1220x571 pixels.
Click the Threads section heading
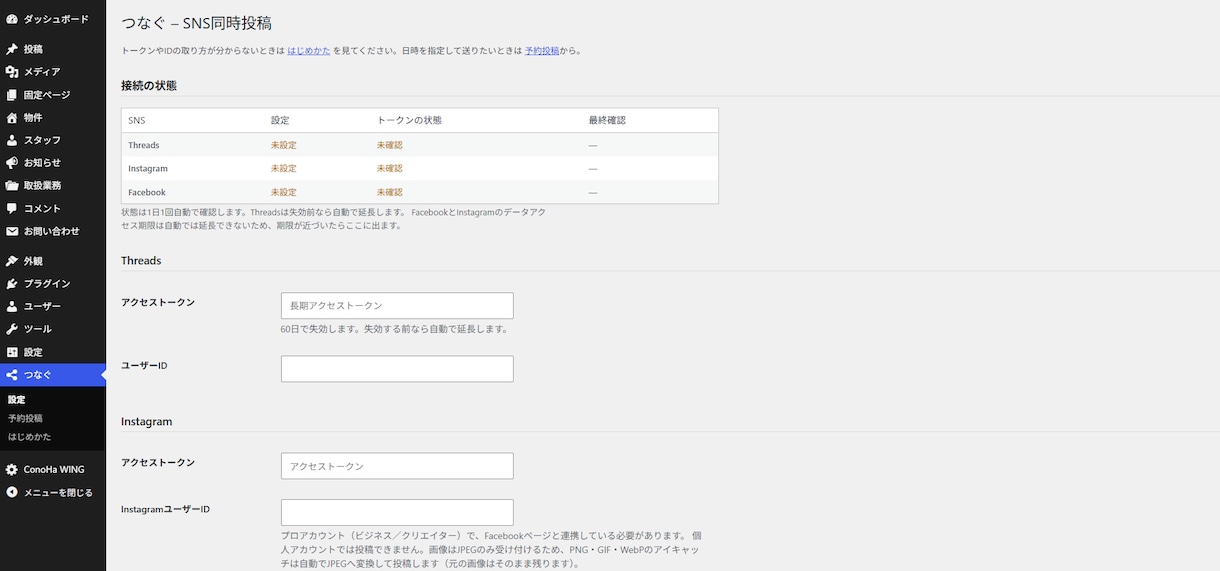[x=141, y=261]
